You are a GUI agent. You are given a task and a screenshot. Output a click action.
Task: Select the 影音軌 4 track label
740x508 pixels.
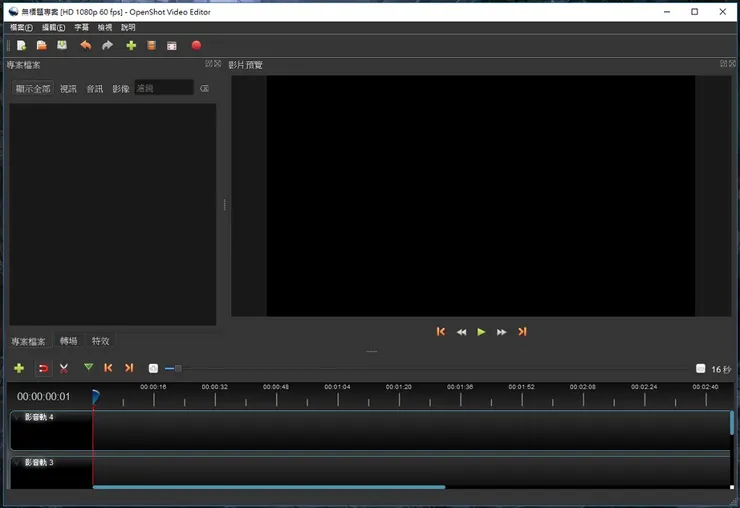39,417
